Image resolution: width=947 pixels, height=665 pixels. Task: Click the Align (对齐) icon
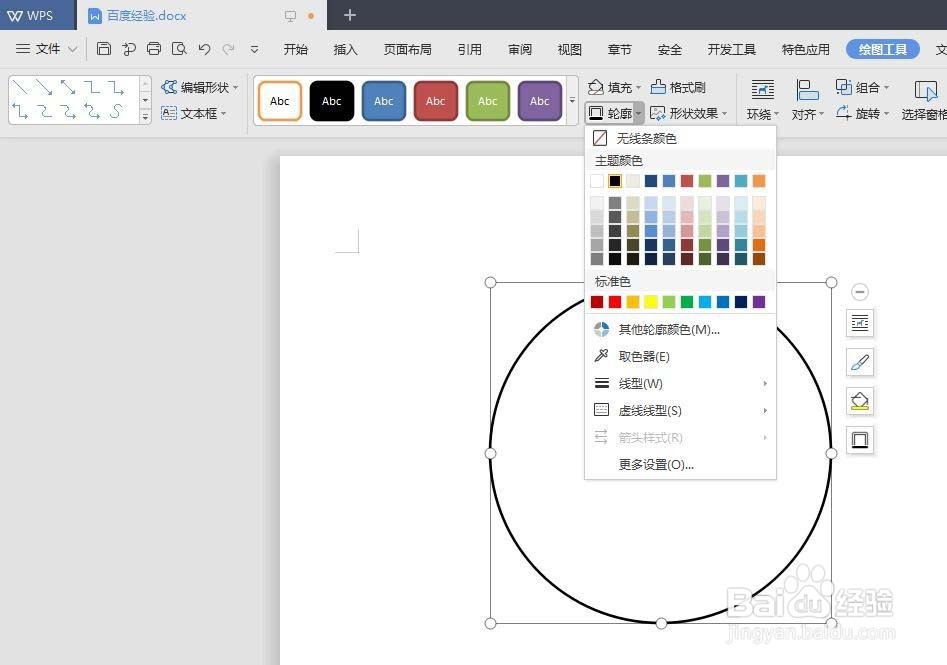tap(806, 95)
